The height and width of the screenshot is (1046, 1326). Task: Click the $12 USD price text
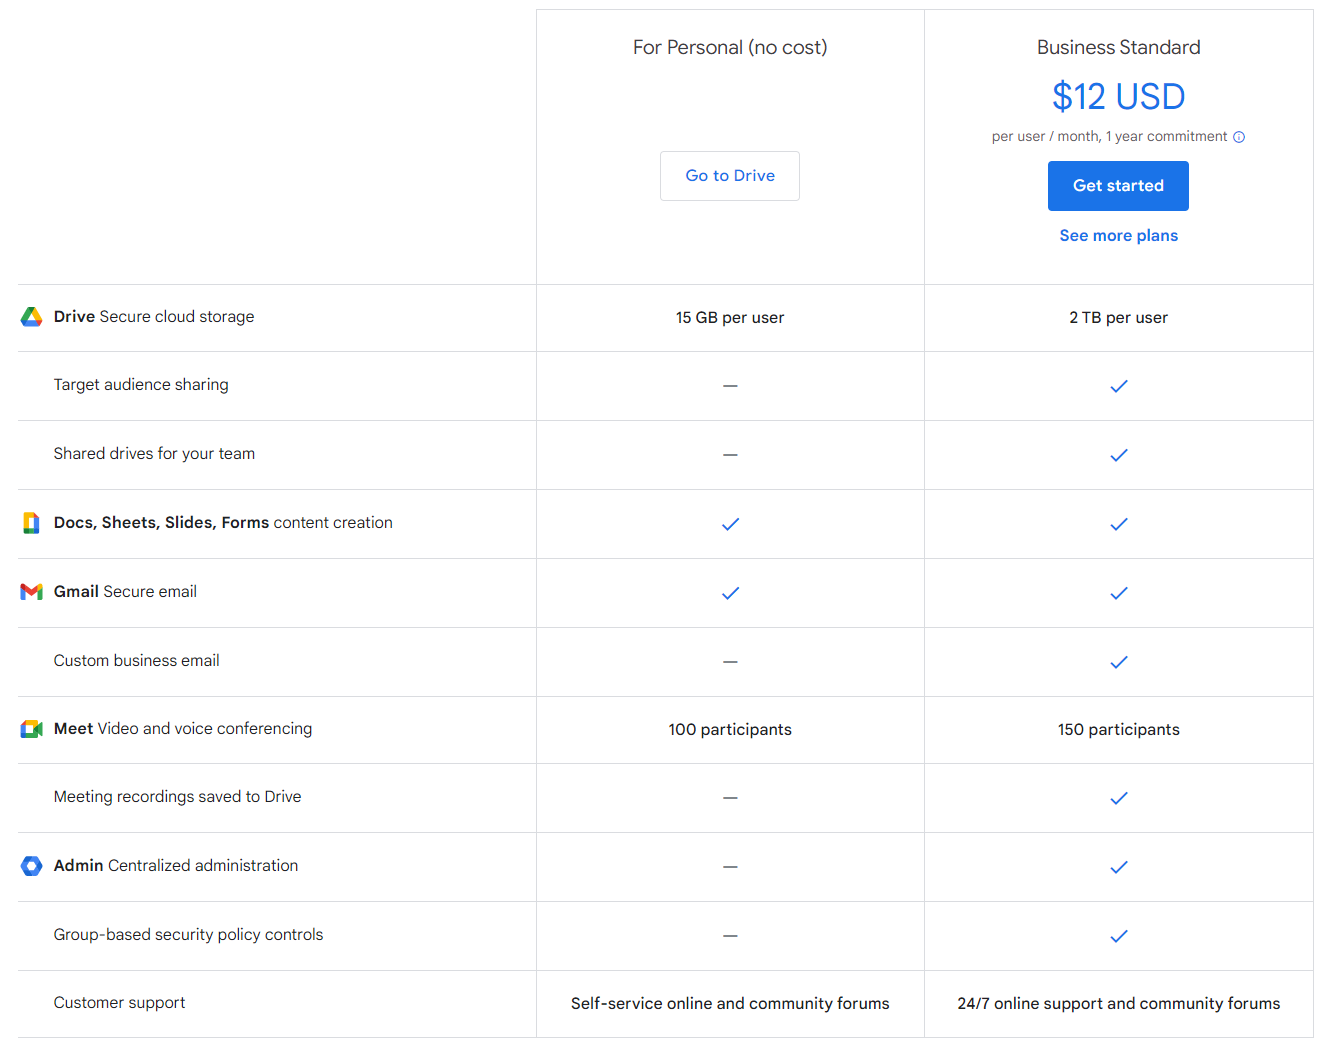point(1118,96)
